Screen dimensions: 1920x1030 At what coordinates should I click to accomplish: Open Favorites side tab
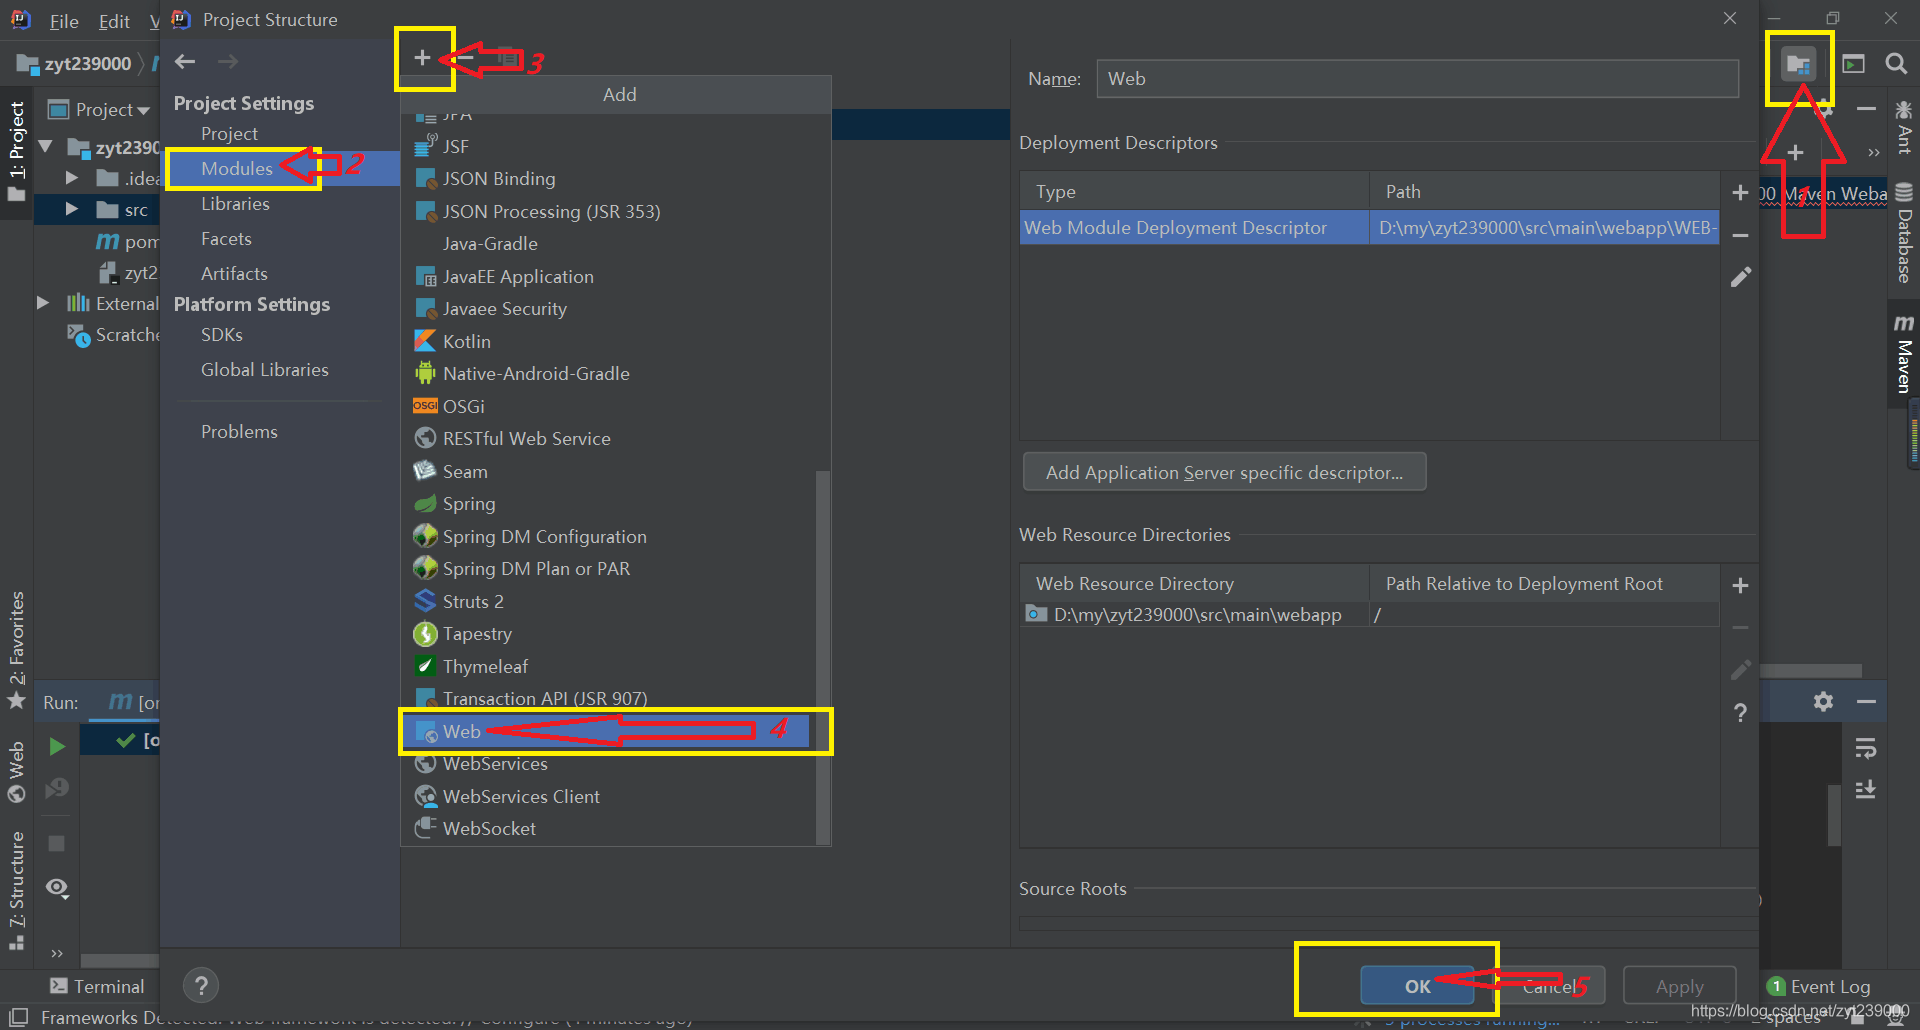click(x=17, y=649)
